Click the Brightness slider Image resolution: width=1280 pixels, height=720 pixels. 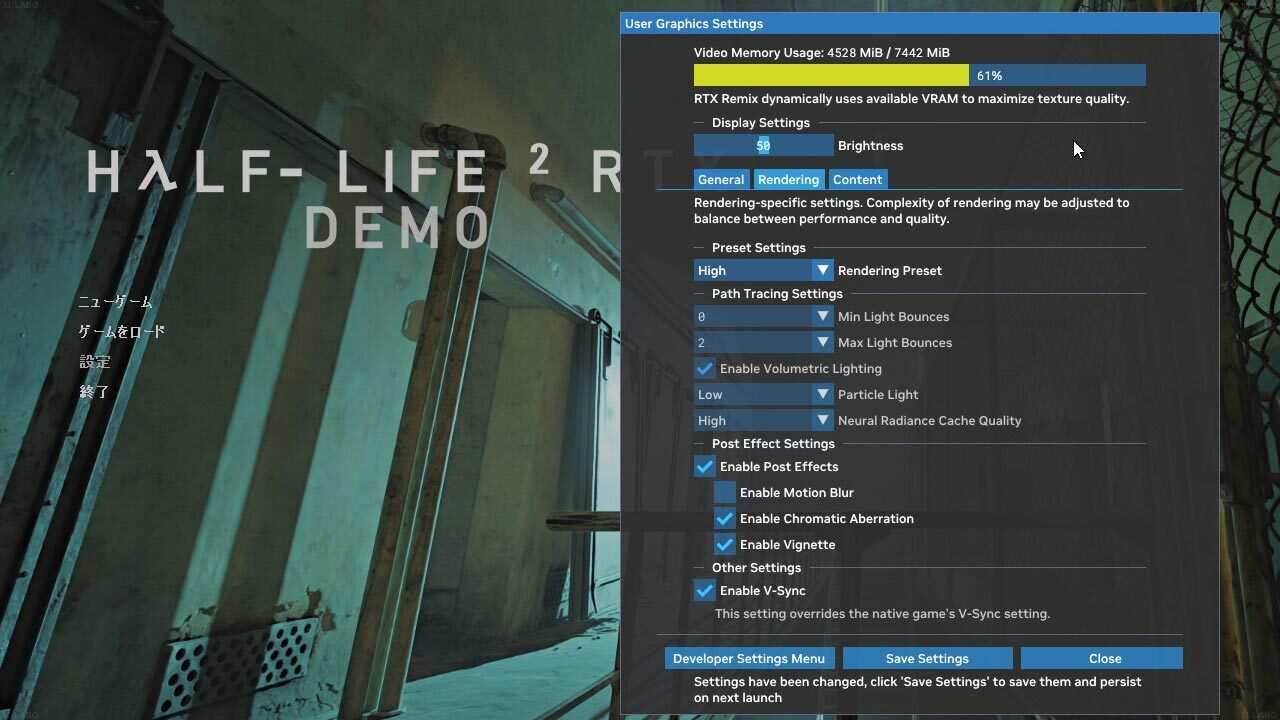[763, 146]
